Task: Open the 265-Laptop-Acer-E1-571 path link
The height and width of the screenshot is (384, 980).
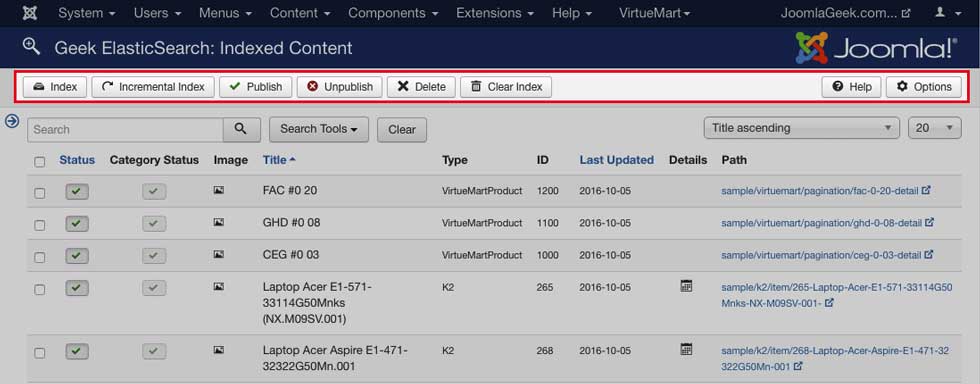Action: coord(837,295)
